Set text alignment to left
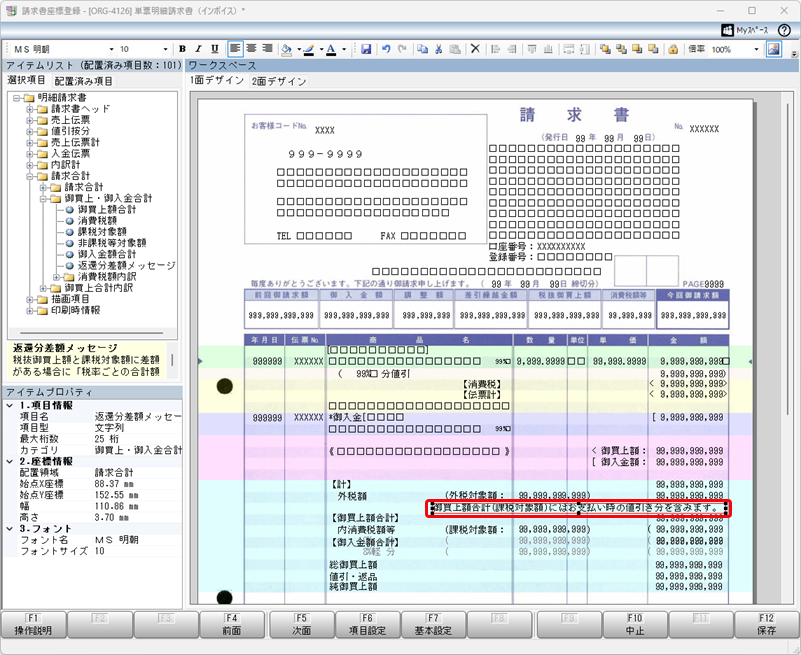801x655 pixels. click(235, 49)
